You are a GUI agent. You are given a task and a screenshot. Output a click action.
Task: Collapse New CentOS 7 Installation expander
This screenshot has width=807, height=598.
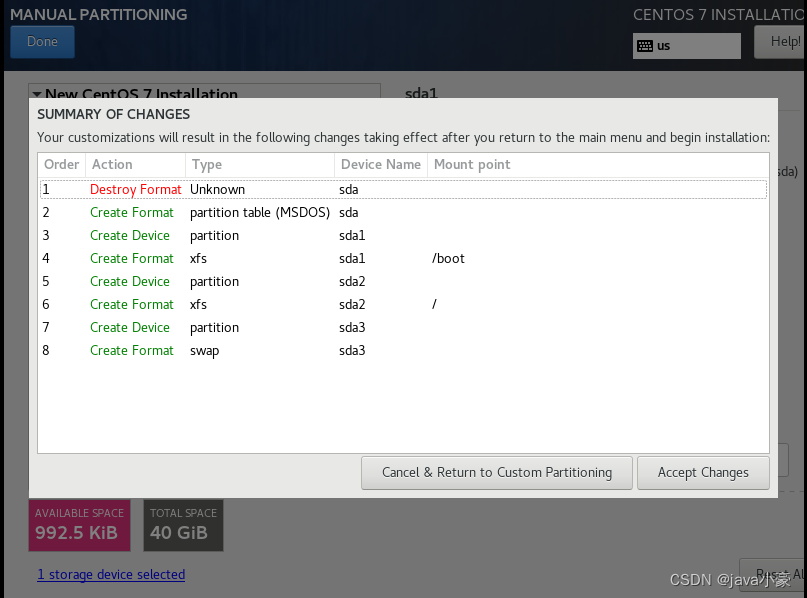point(37,94)
